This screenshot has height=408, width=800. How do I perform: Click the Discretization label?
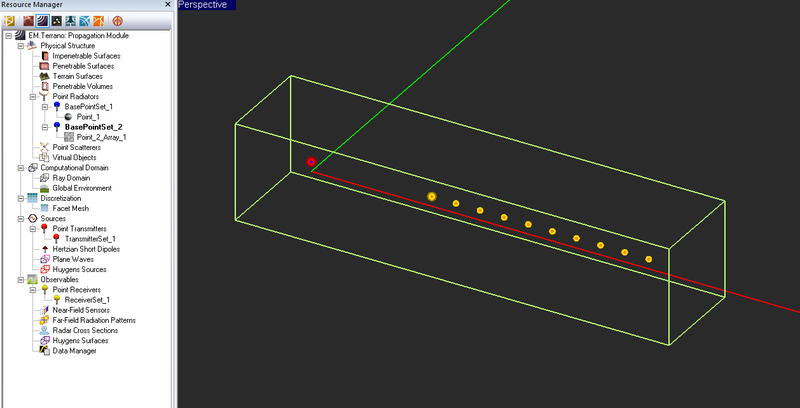[61, 198]
